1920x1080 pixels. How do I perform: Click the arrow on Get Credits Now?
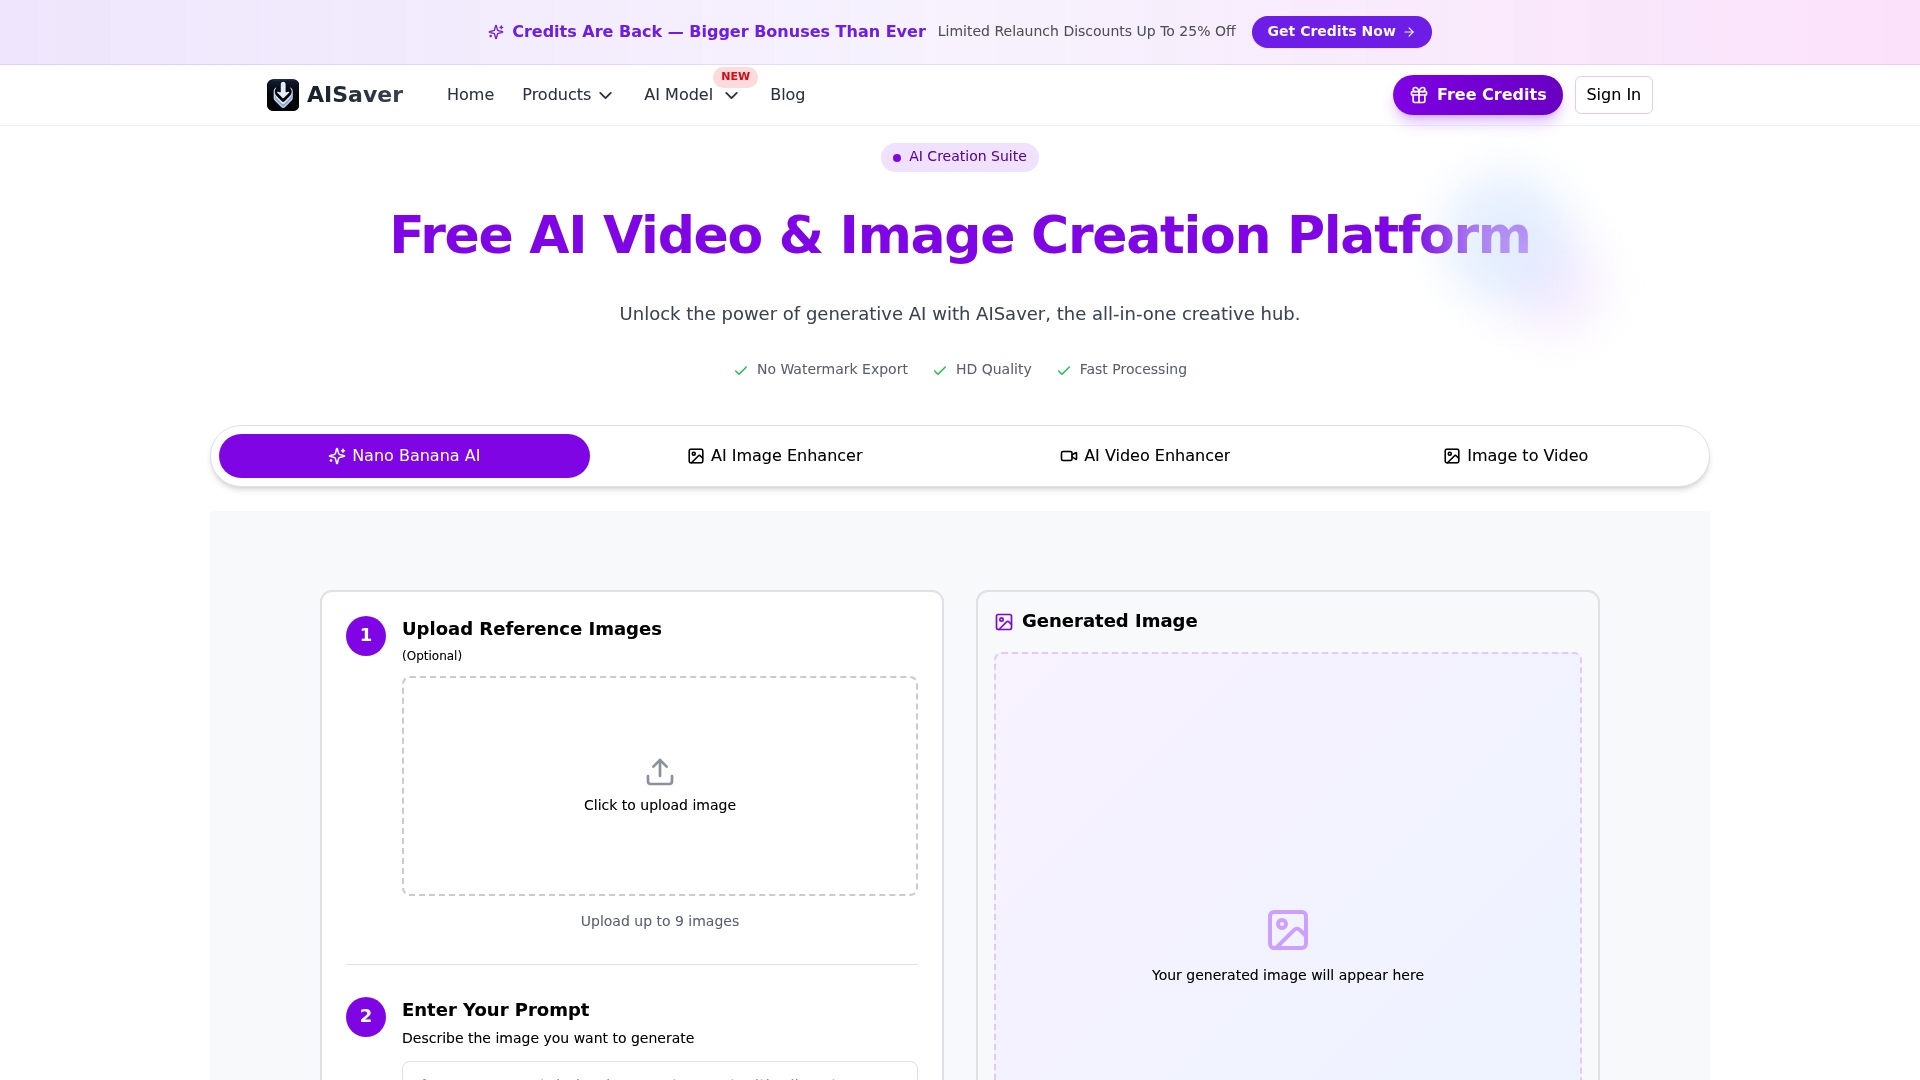[1409, 32]
